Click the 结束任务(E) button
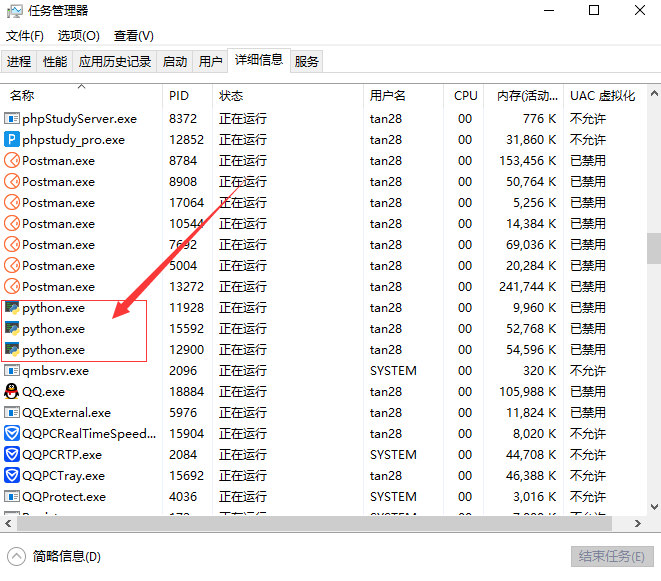Image resolution: width=661 pixels, height=581 pixels. pos(612,557)
